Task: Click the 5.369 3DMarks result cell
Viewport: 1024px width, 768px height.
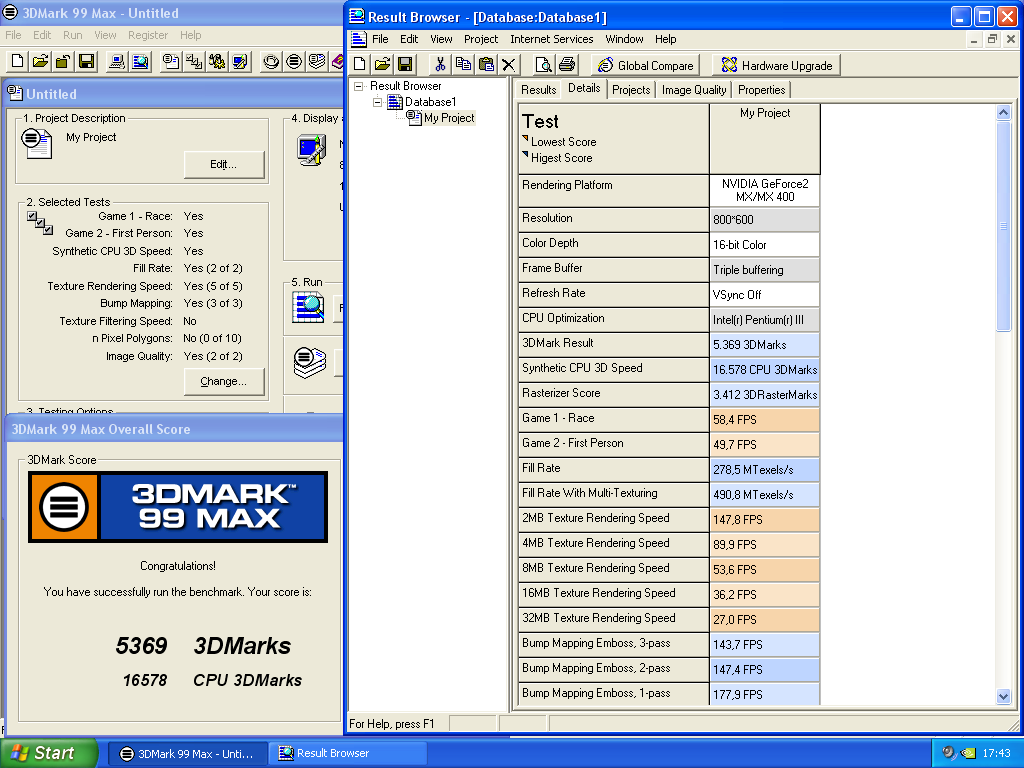Action: click(765, 345)
